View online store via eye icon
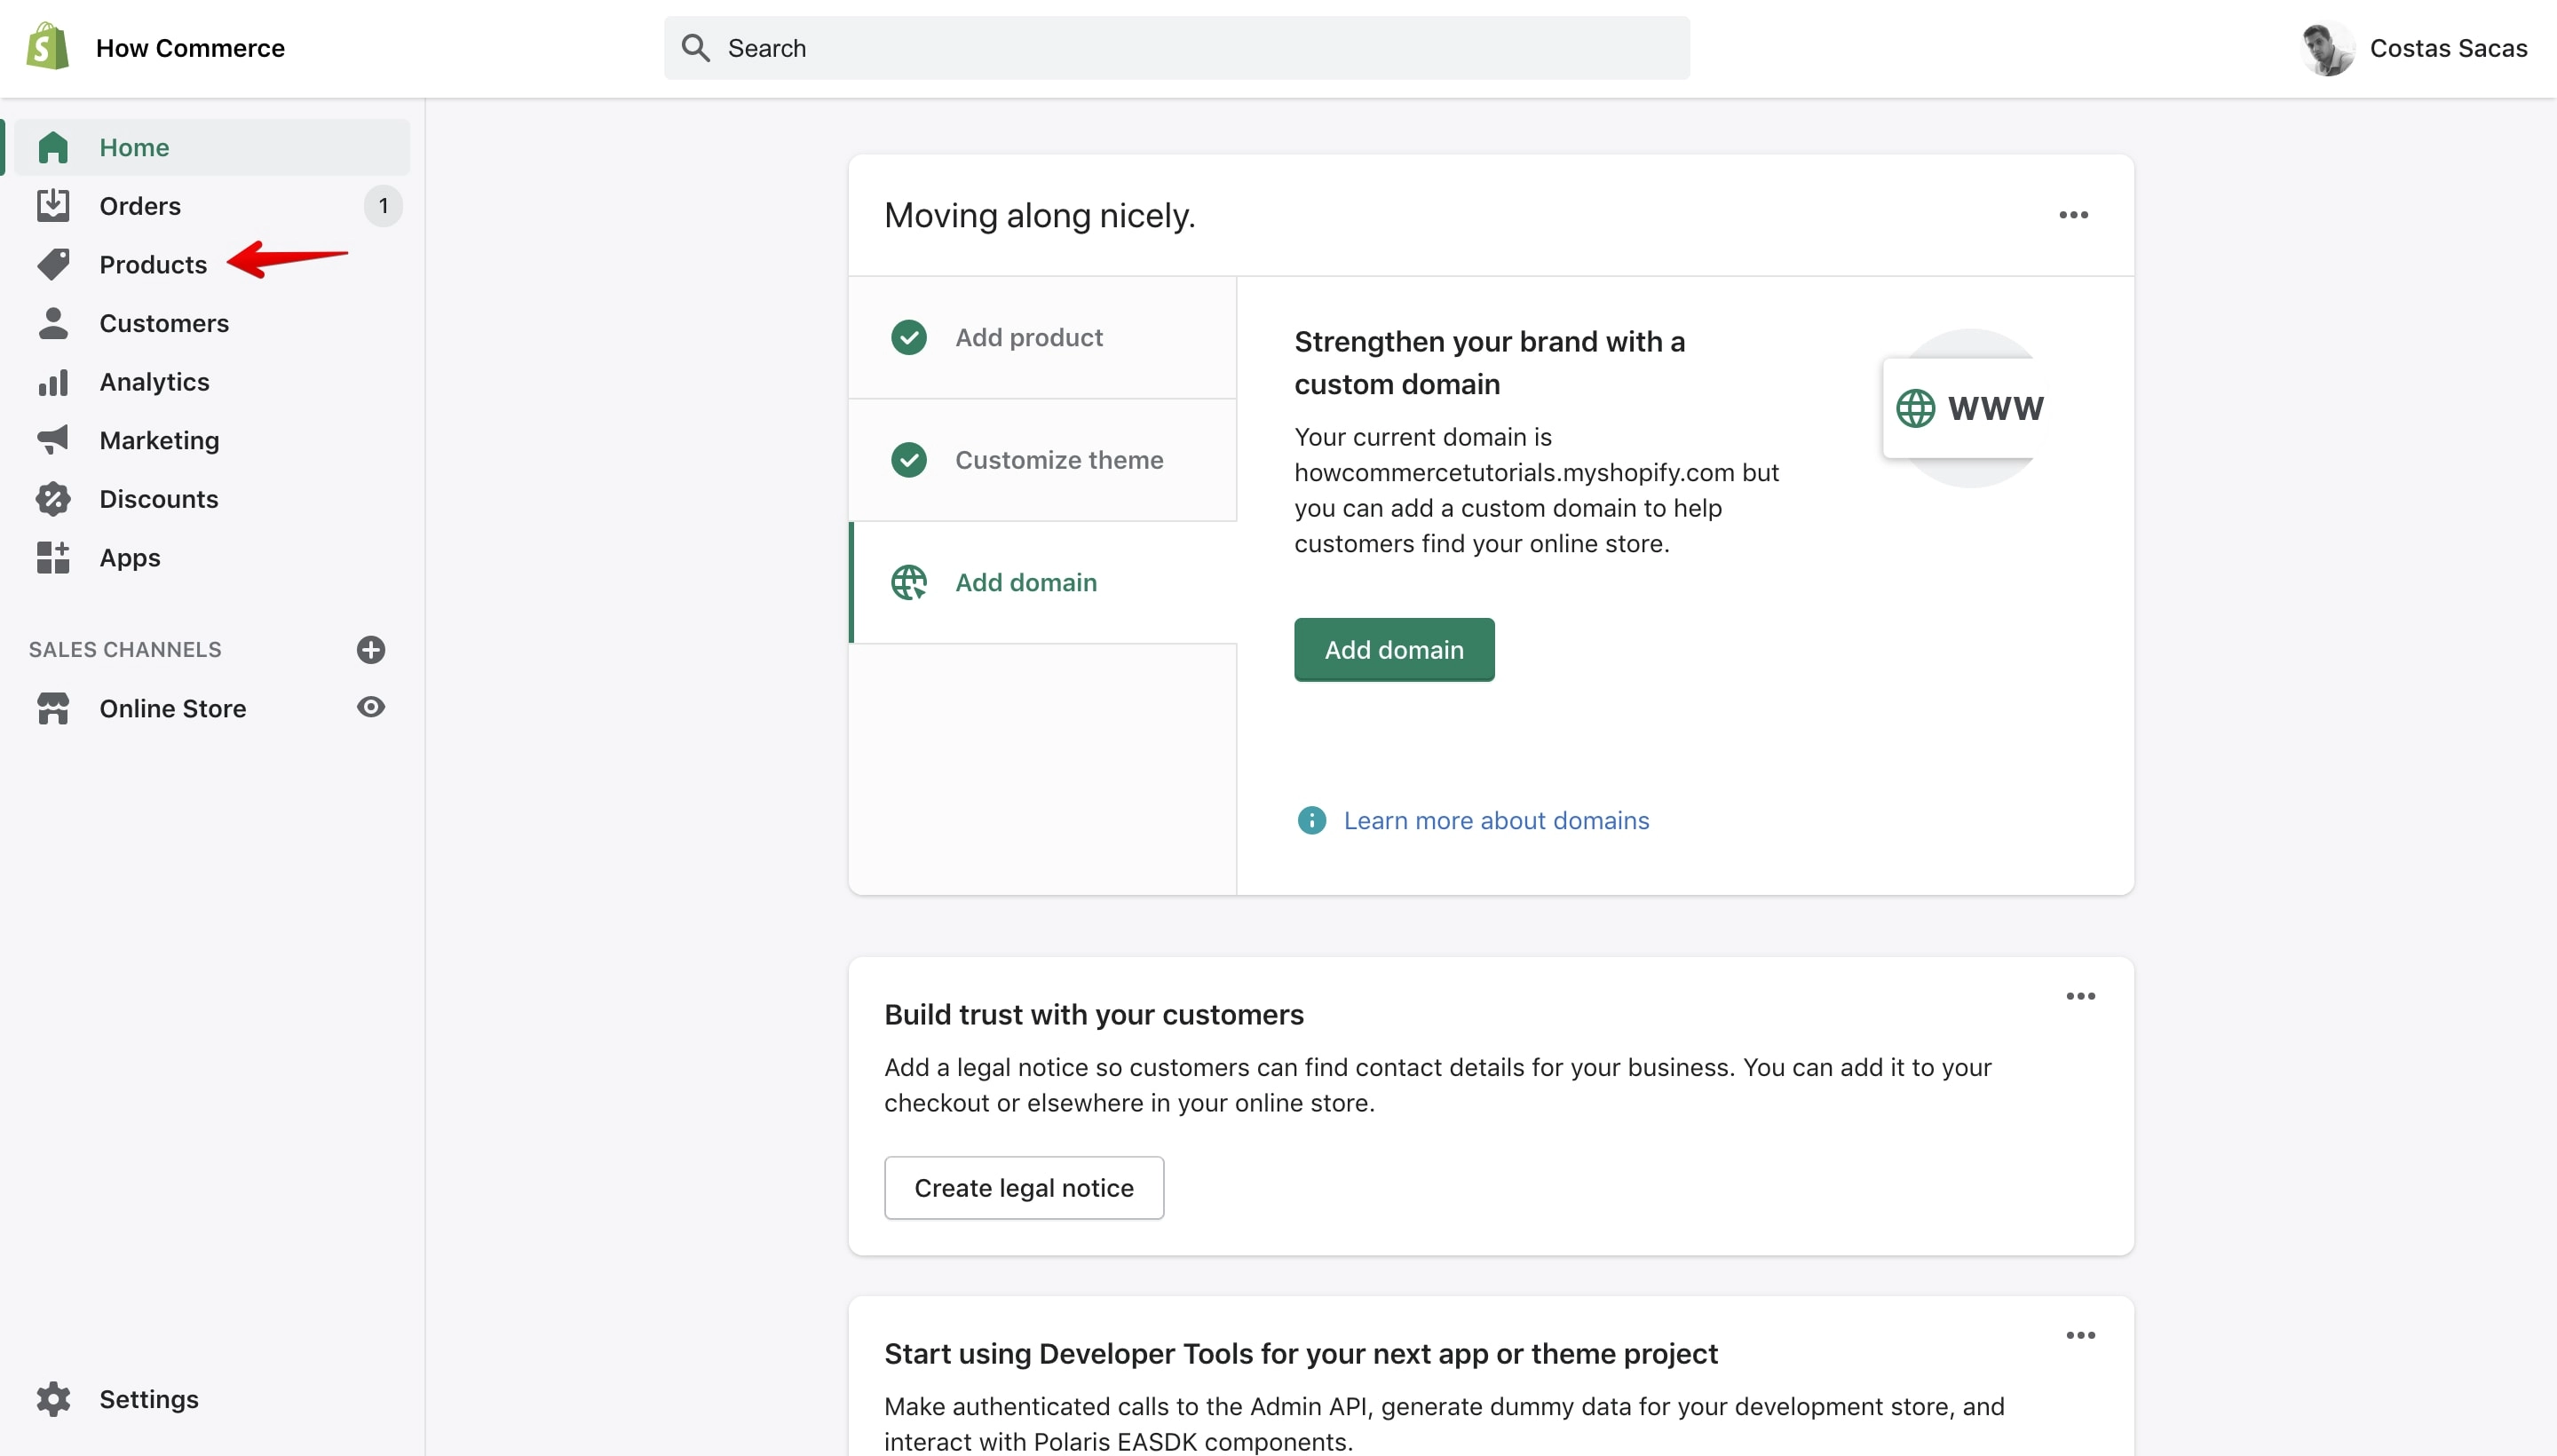2557x1456 pixels. click(371, 707)
